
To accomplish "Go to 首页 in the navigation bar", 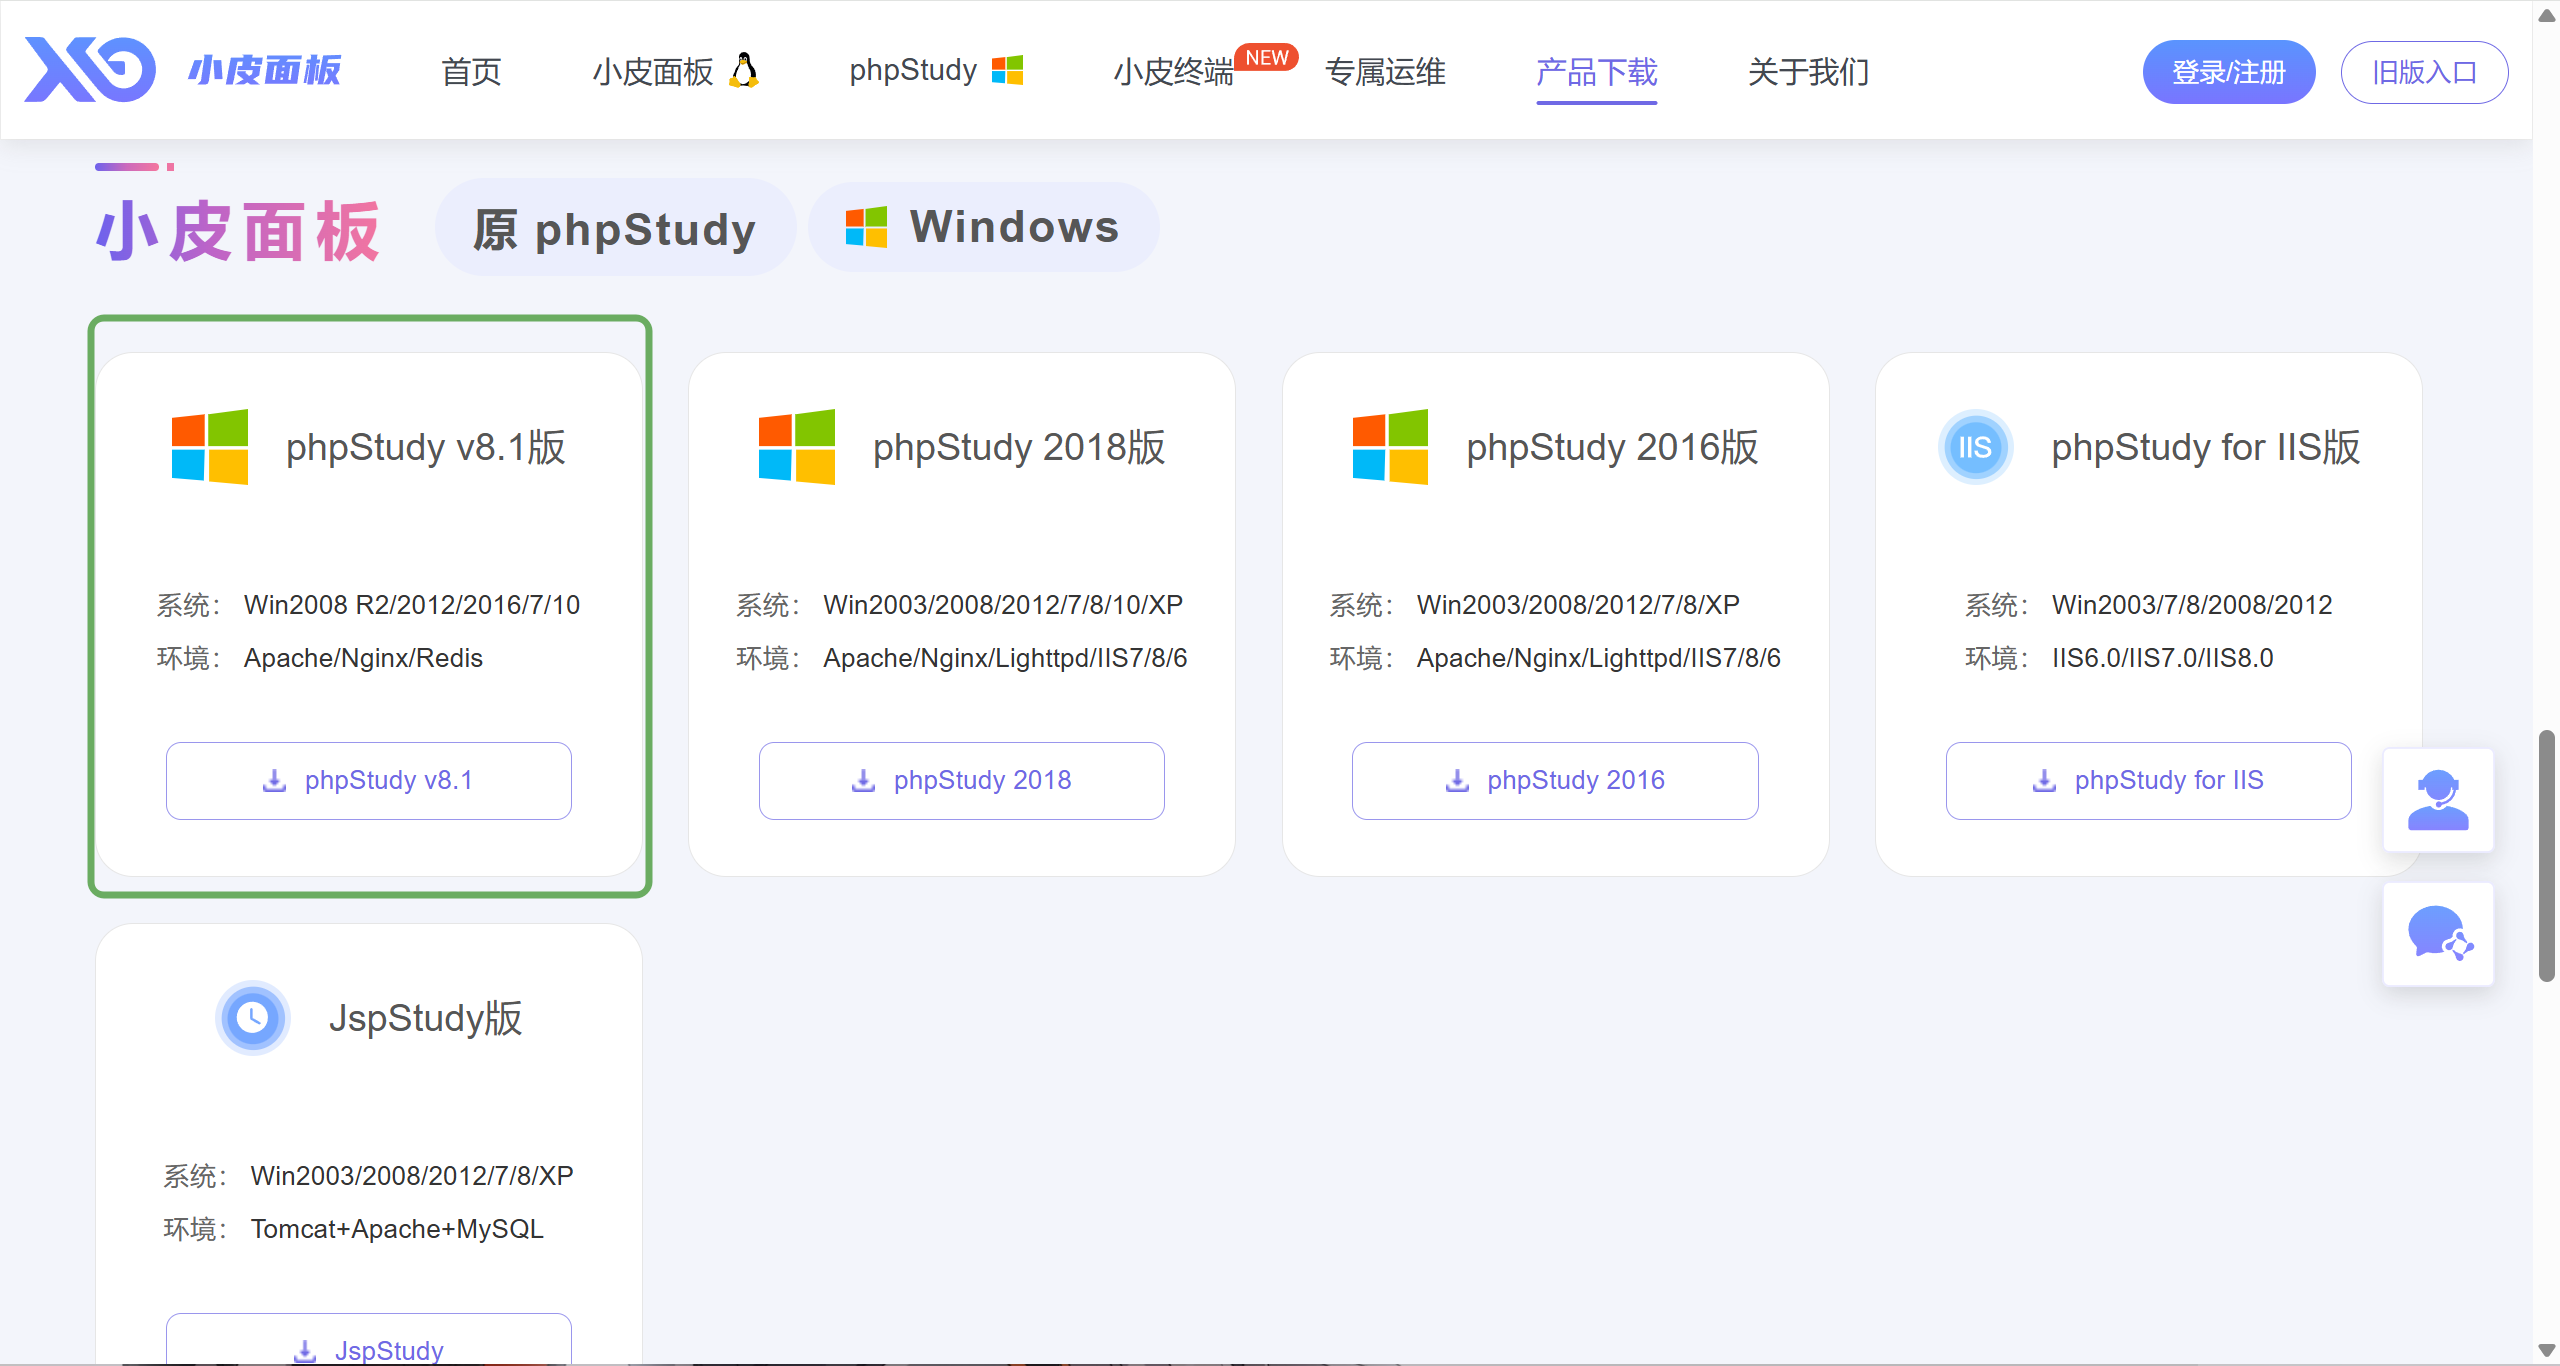I will 471,72.
